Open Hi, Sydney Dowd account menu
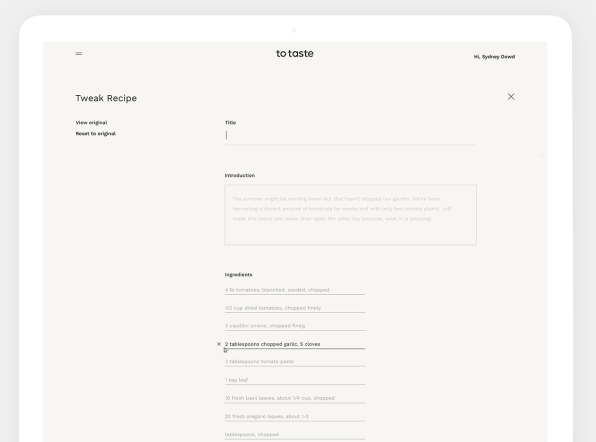This screenshot has width=596, height=442. (x=494, y=57)
